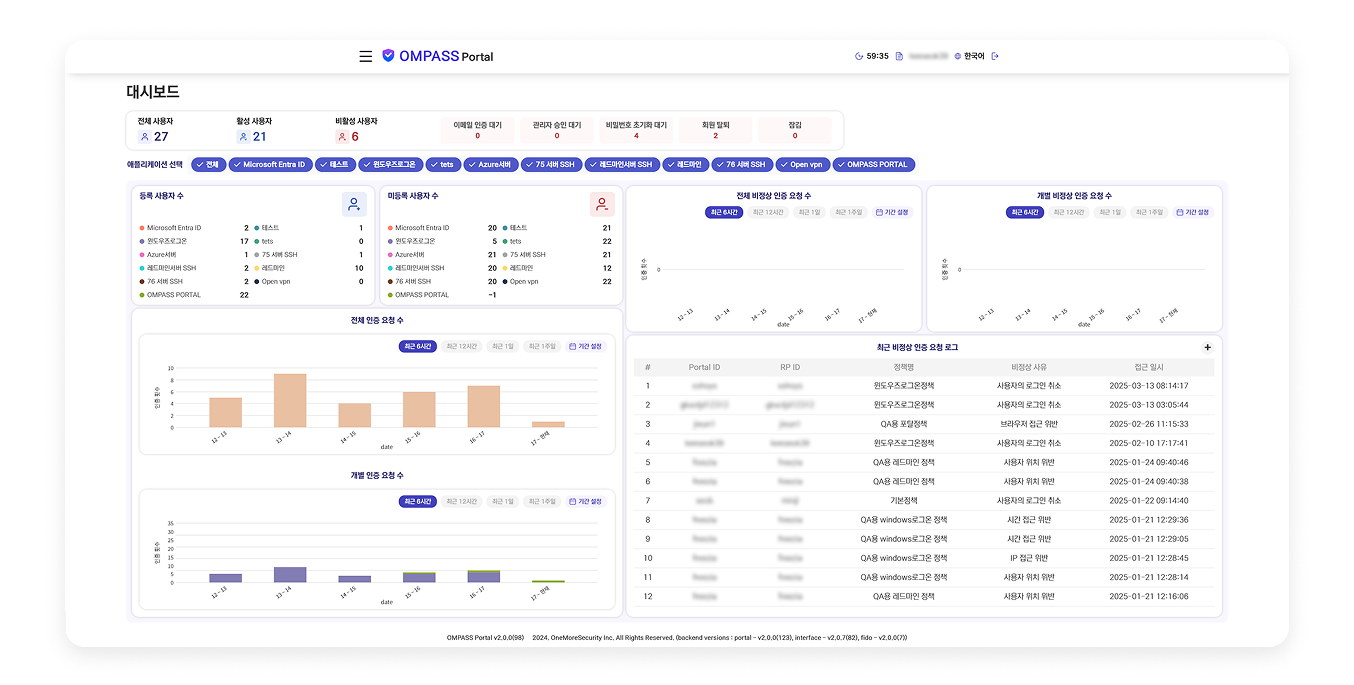Open the 한국어 language selector
Image resolution: width=1354 pixels, height=685 pixels.
tap(969, 56)
